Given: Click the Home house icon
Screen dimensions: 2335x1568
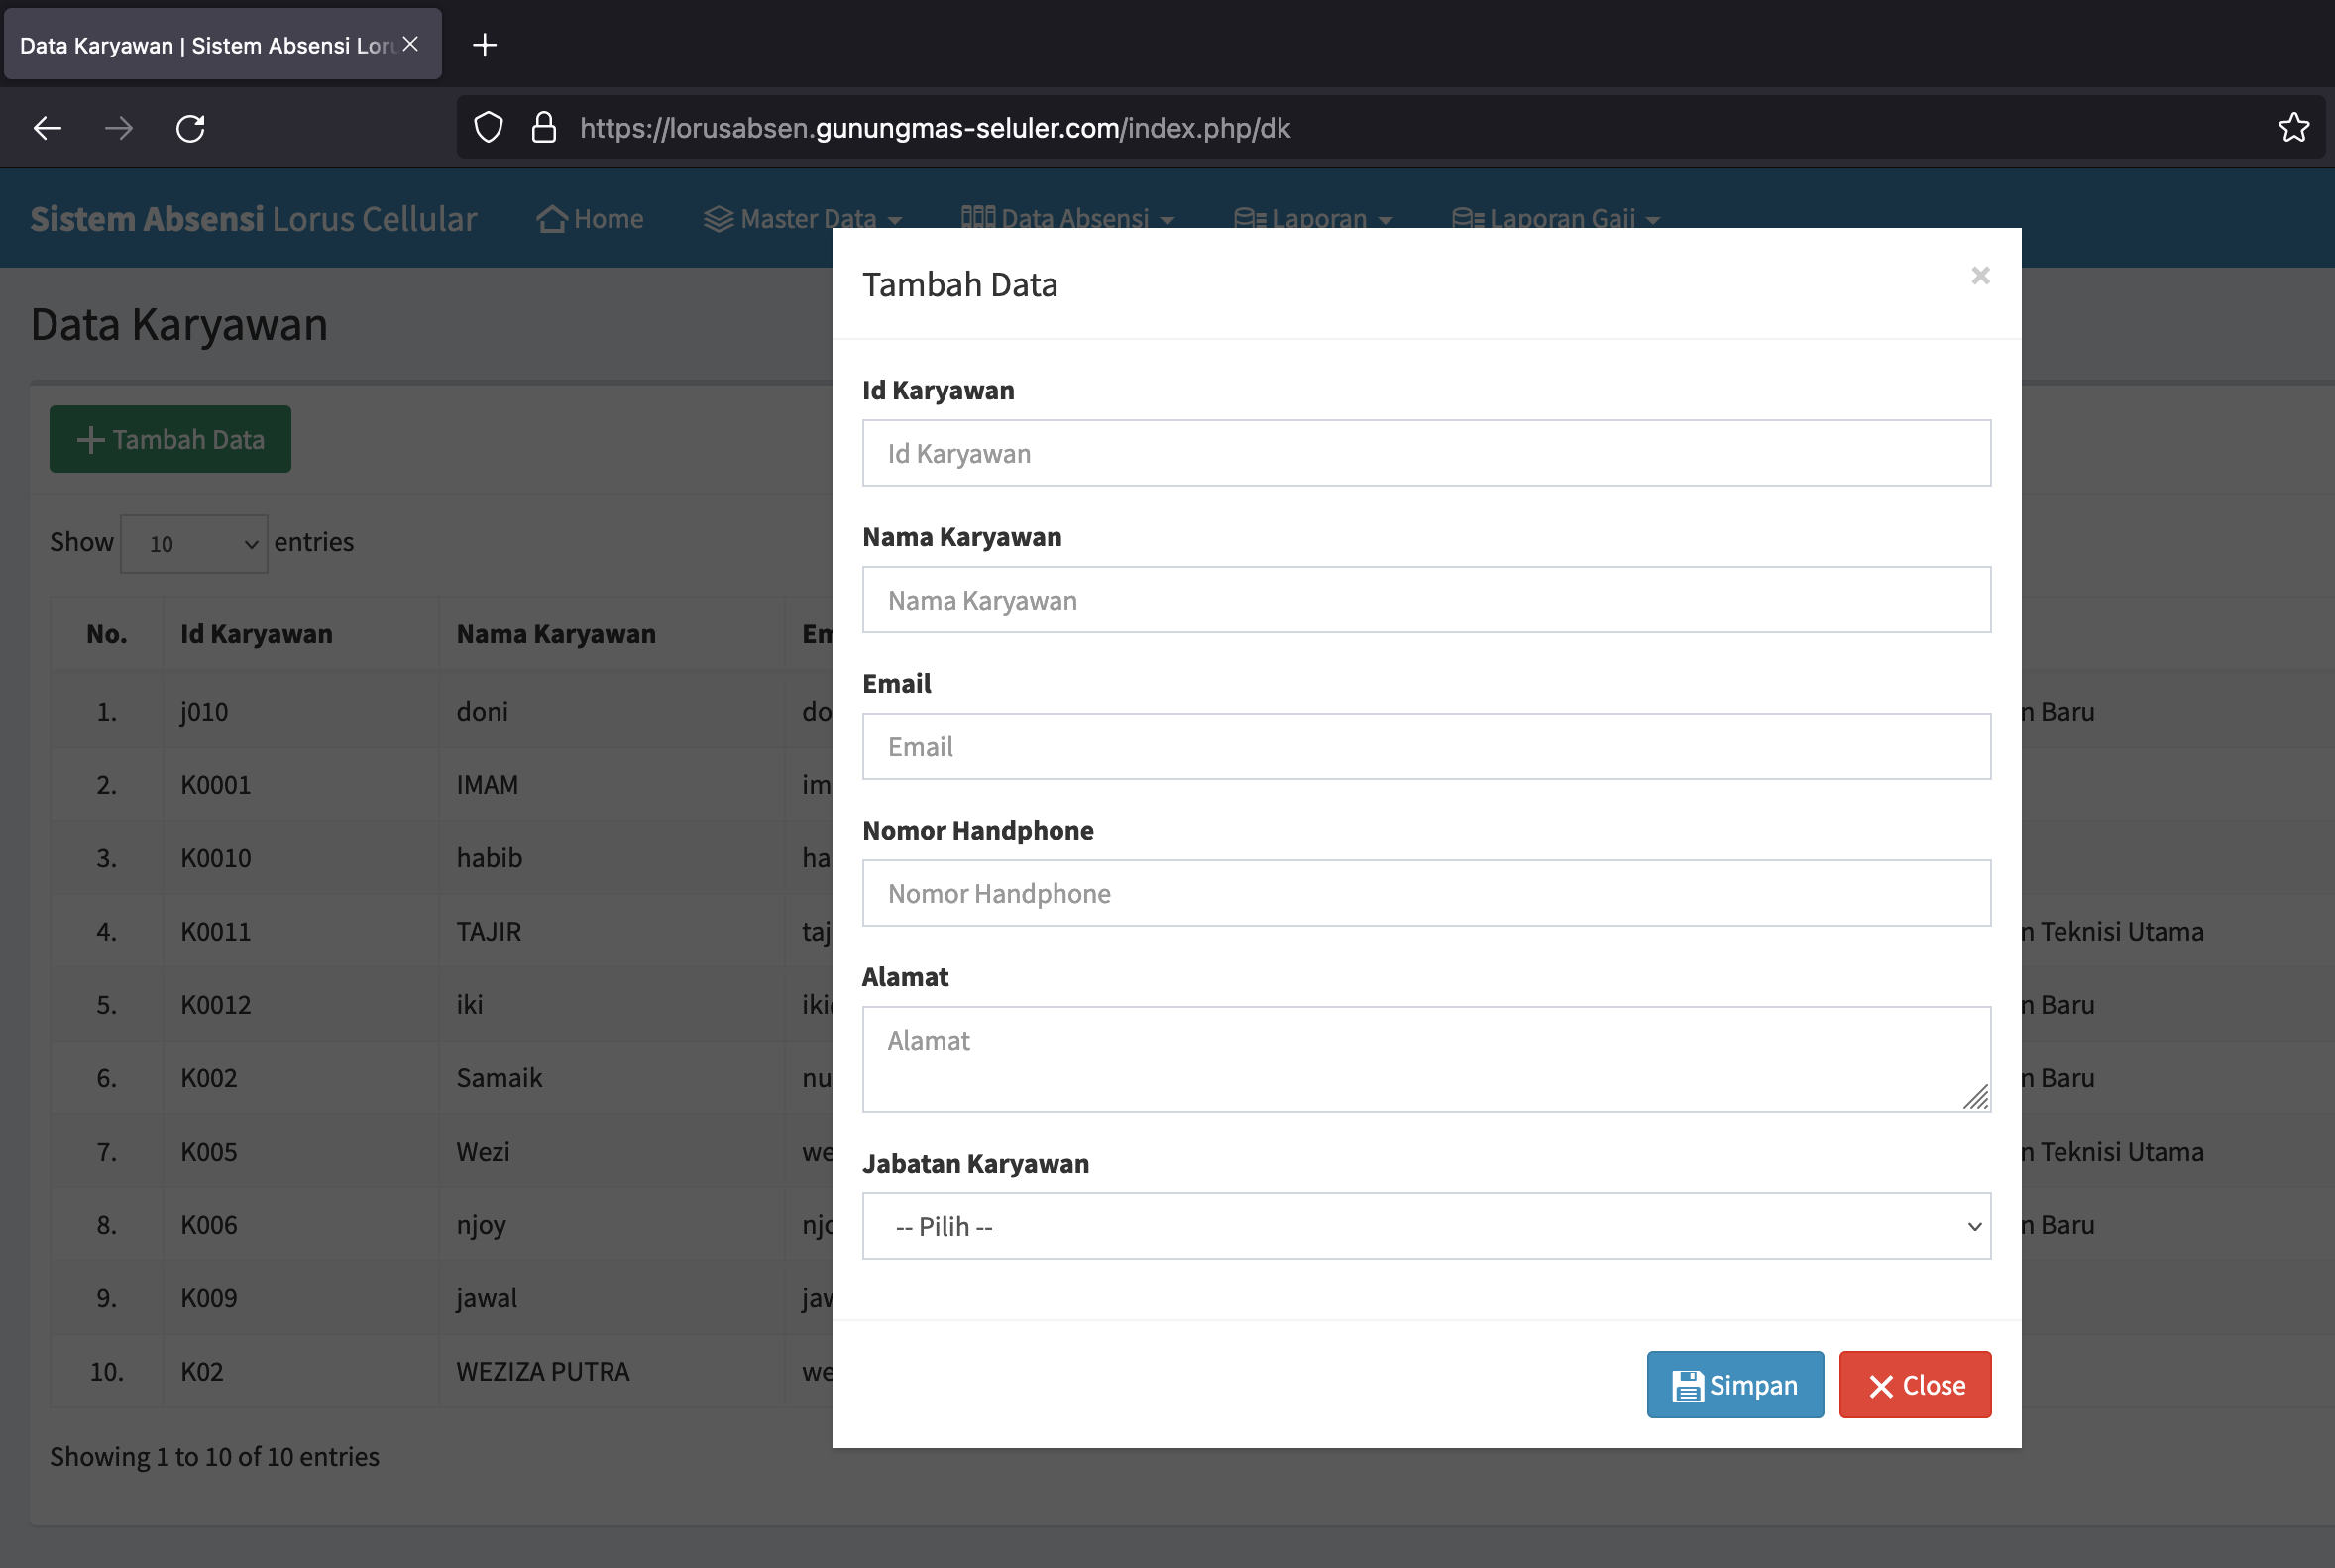Looking at the screenshot, I should 552,218.
